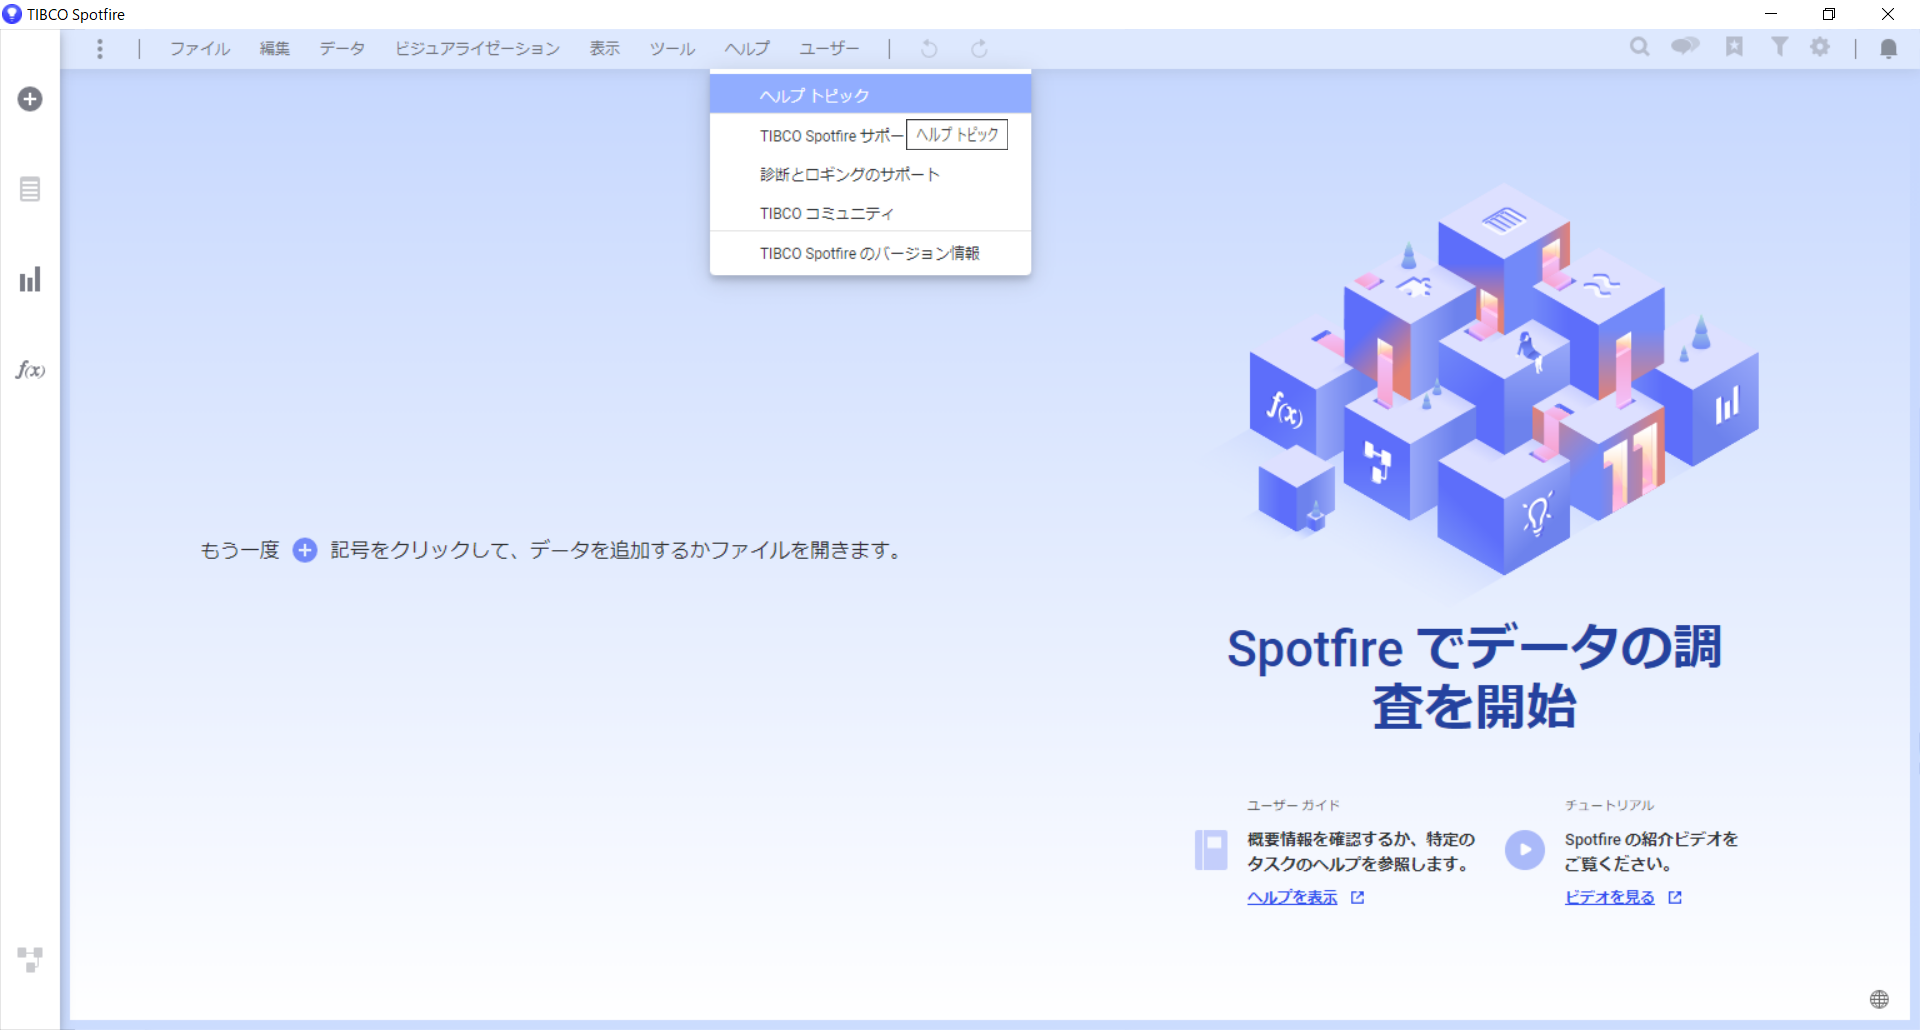The width and height of the screenshot is (1920, 1030).
Task: Restore down the Spotfire window
Action: pos(1829,14)
